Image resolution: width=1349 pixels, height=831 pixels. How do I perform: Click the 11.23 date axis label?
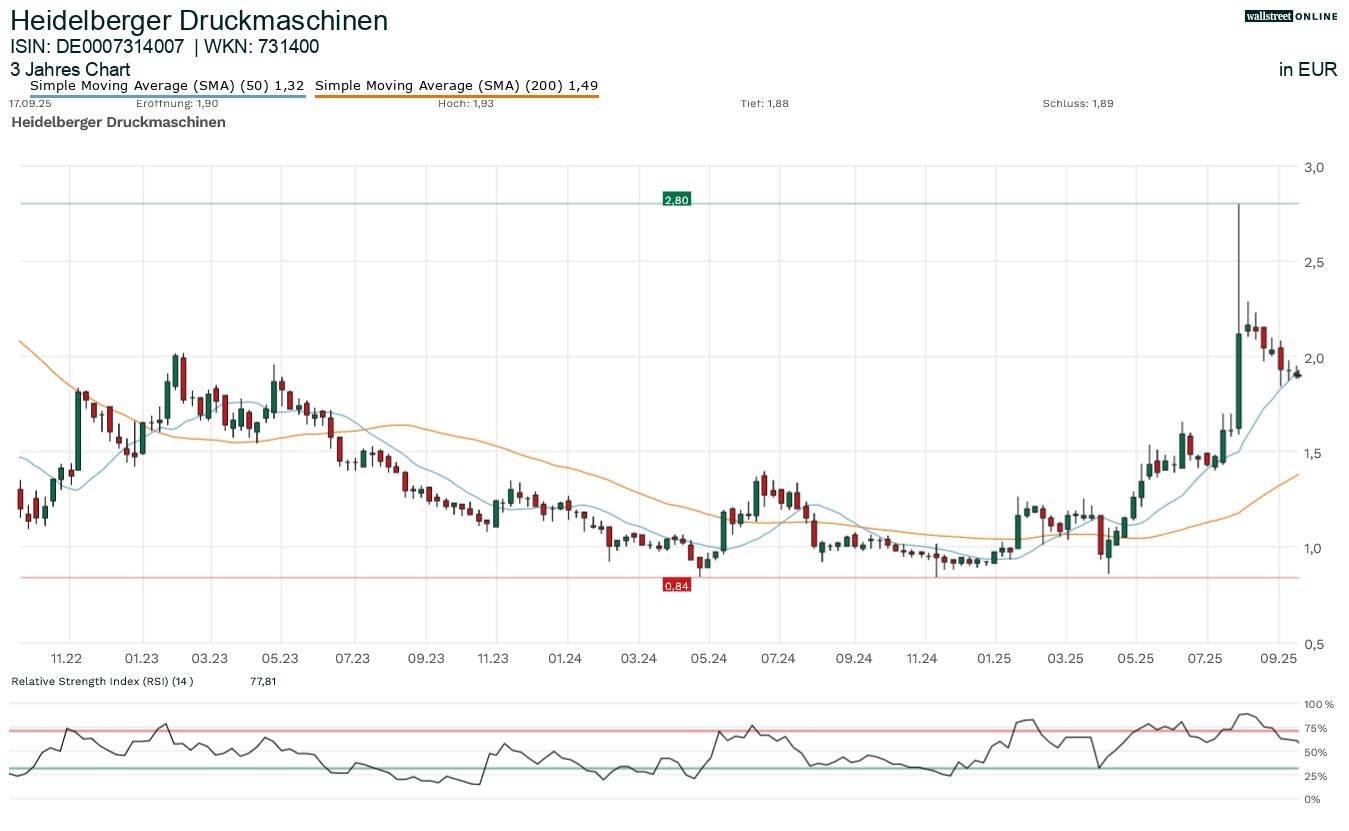pyautogui.click(x=493, y=658)
